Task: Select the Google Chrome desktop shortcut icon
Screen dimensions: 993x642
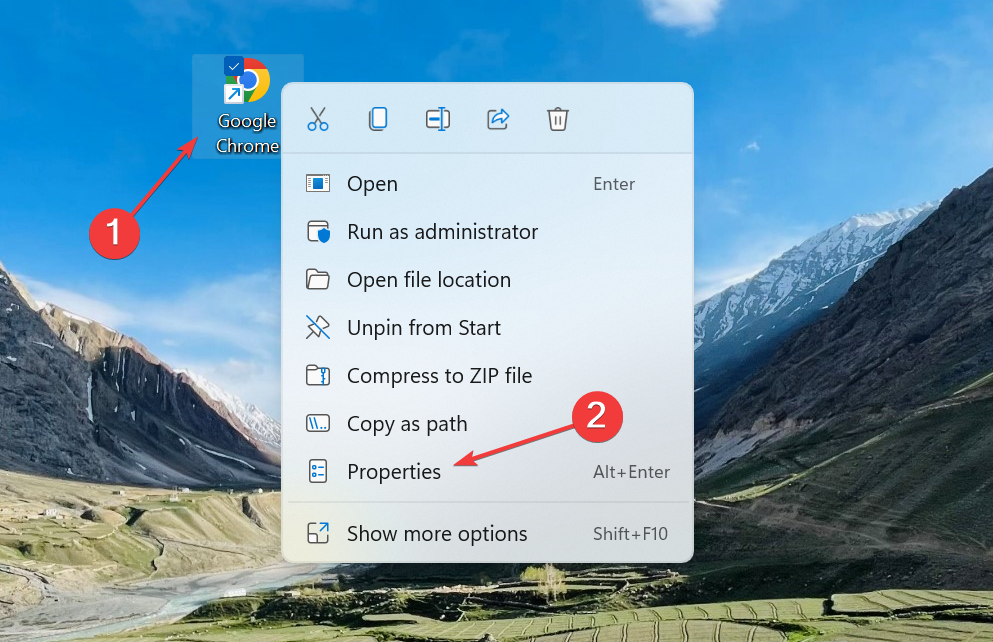Action: [x=248, y=81]
